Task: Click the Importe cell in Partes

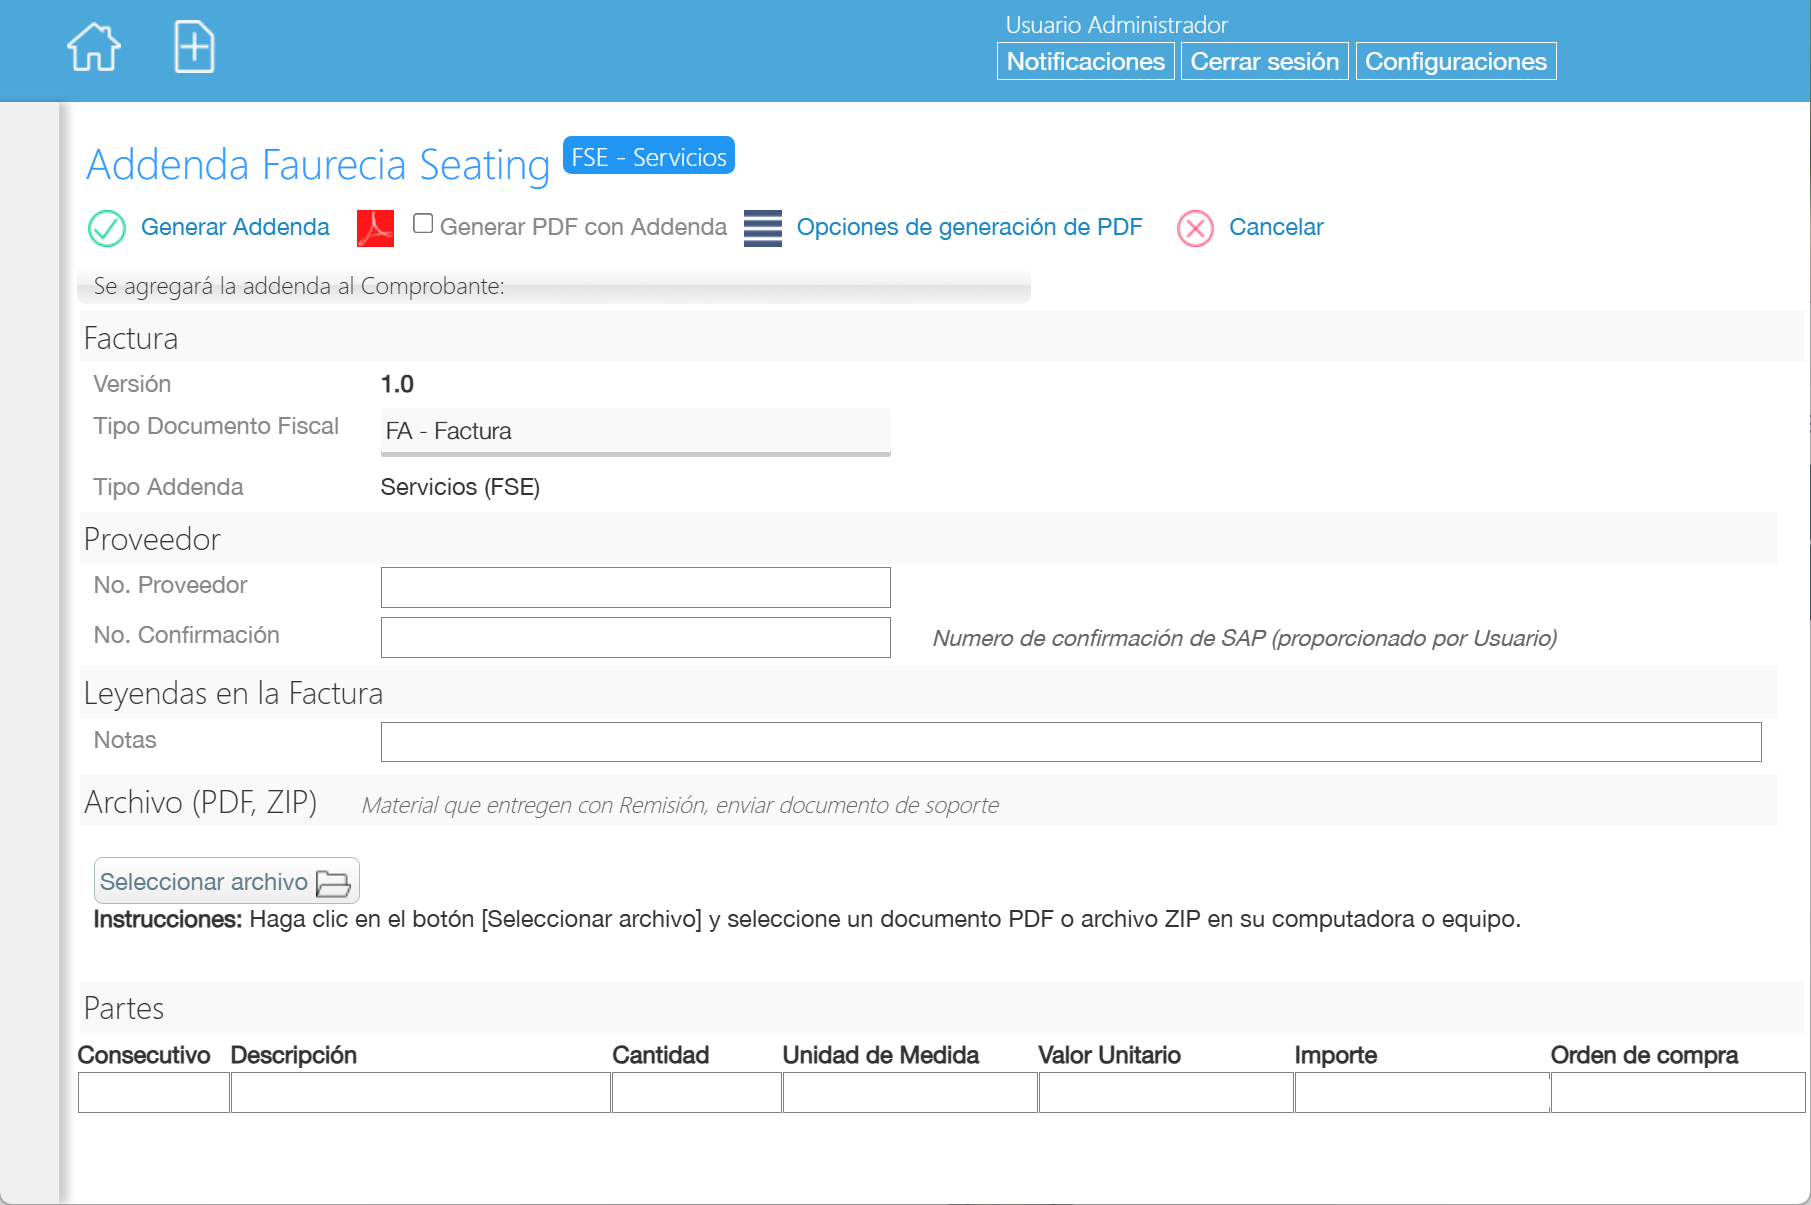Action: pos(1422,1092)
